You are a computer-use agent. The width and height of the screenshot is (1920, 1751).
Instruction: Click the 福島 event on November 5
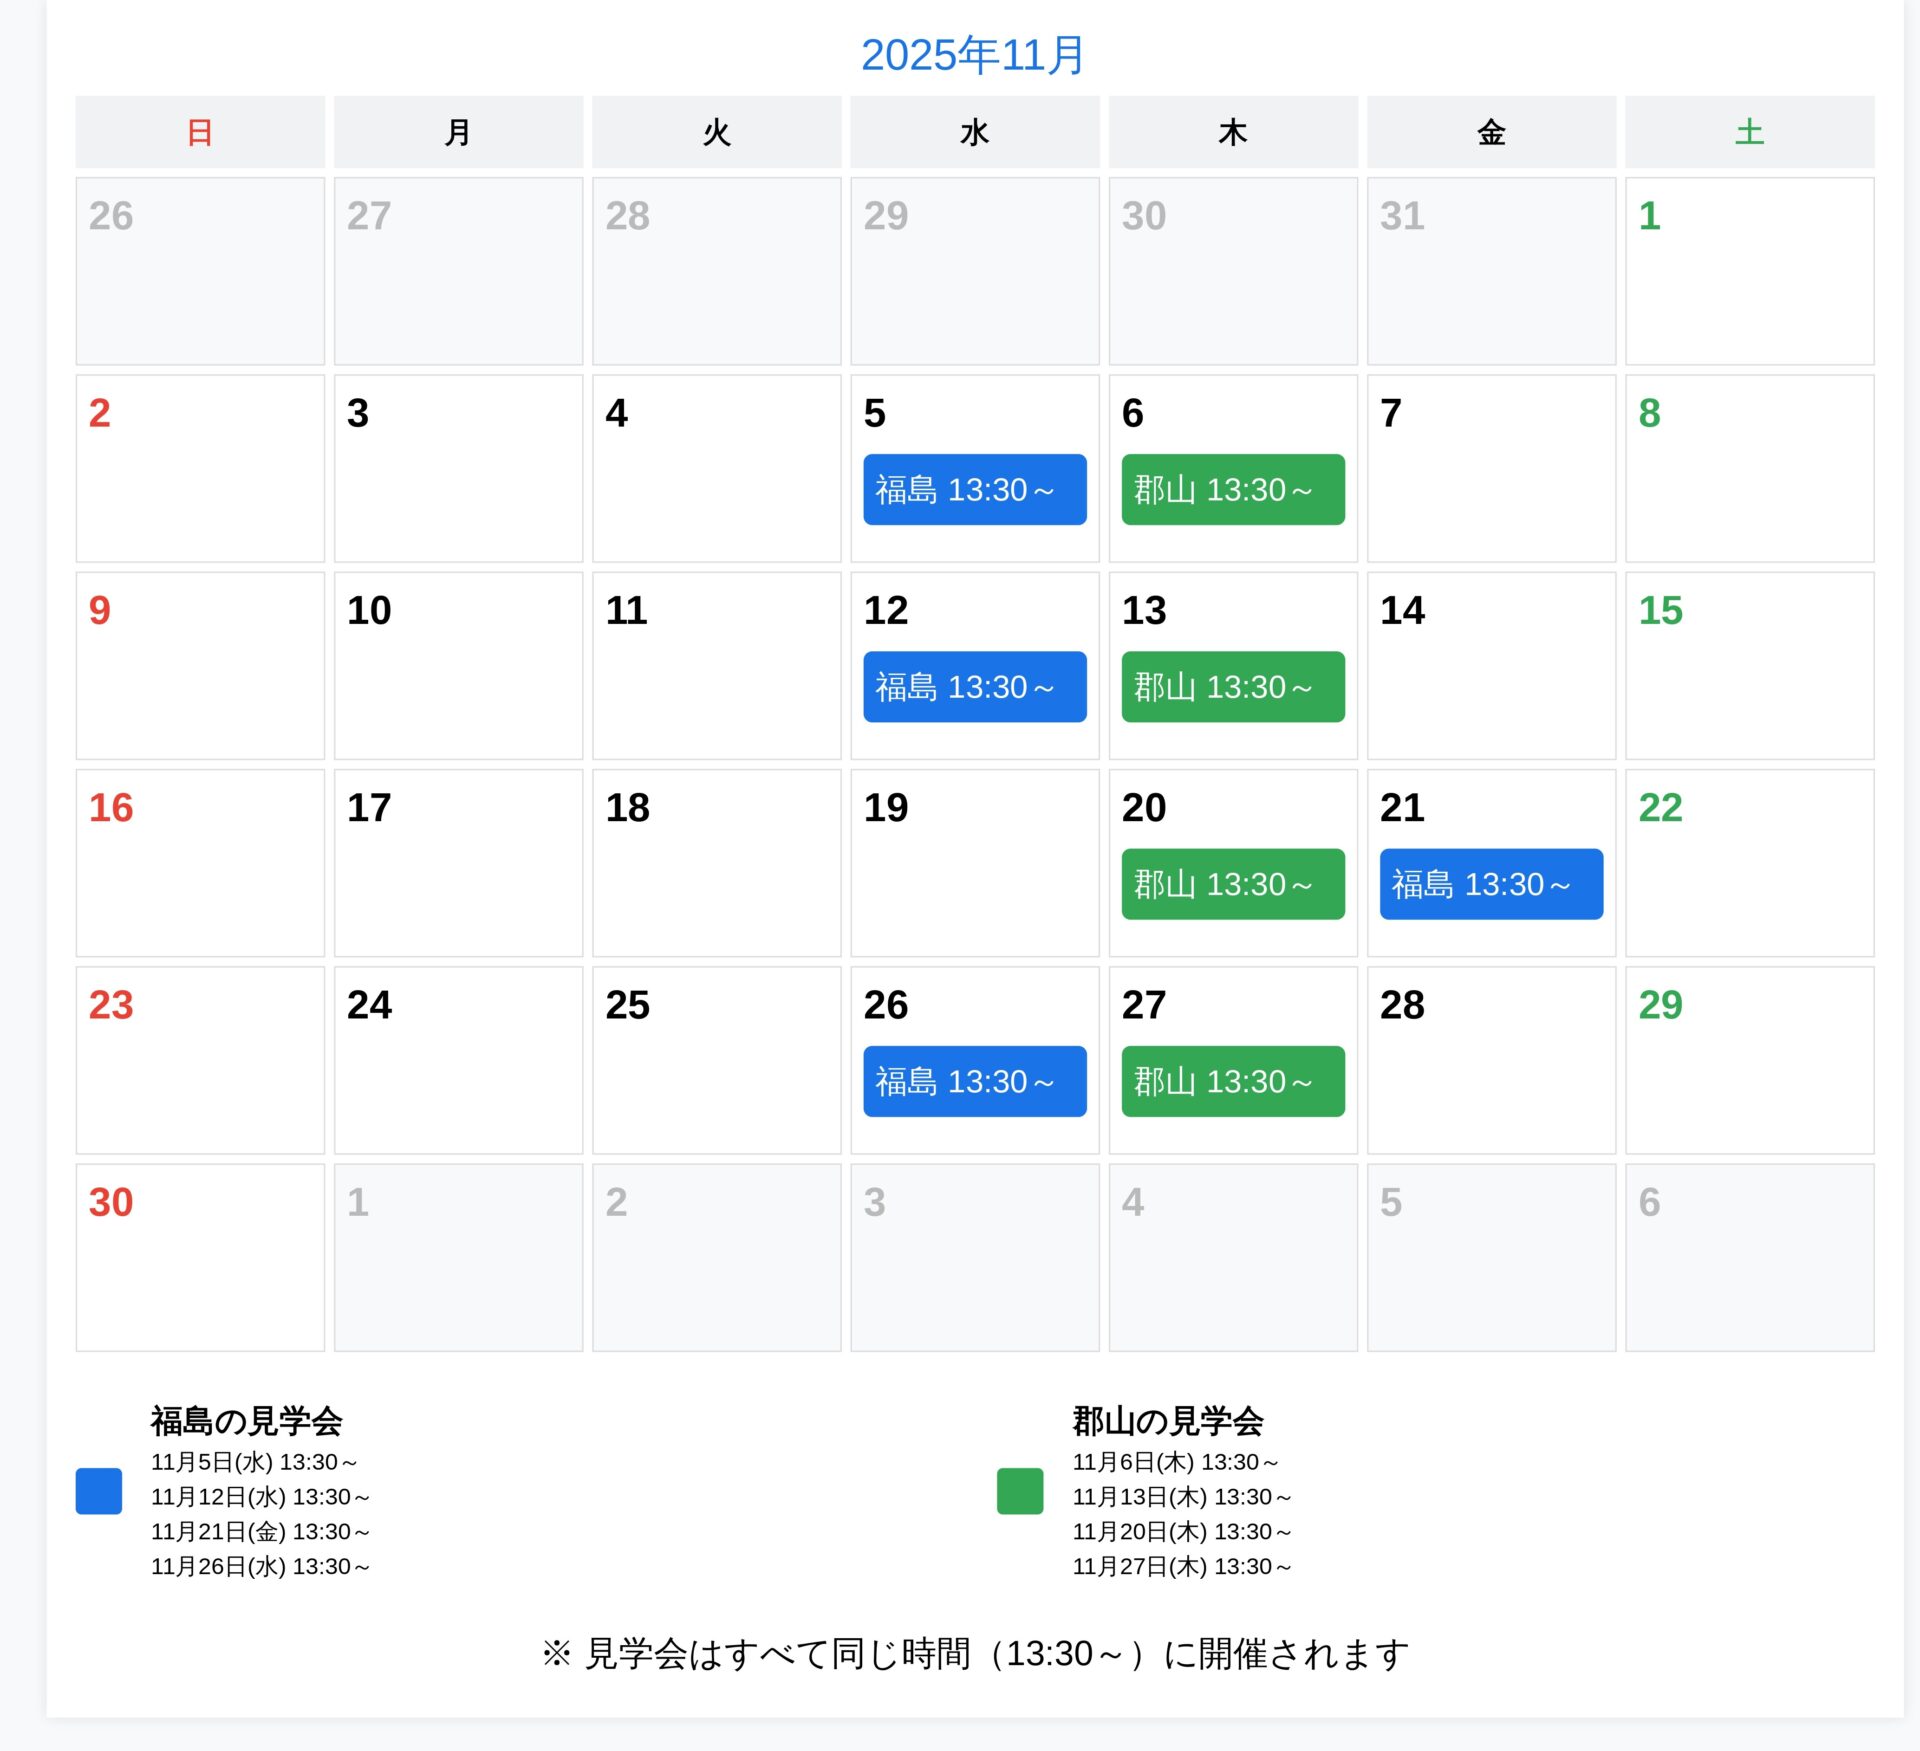point(974,489)
